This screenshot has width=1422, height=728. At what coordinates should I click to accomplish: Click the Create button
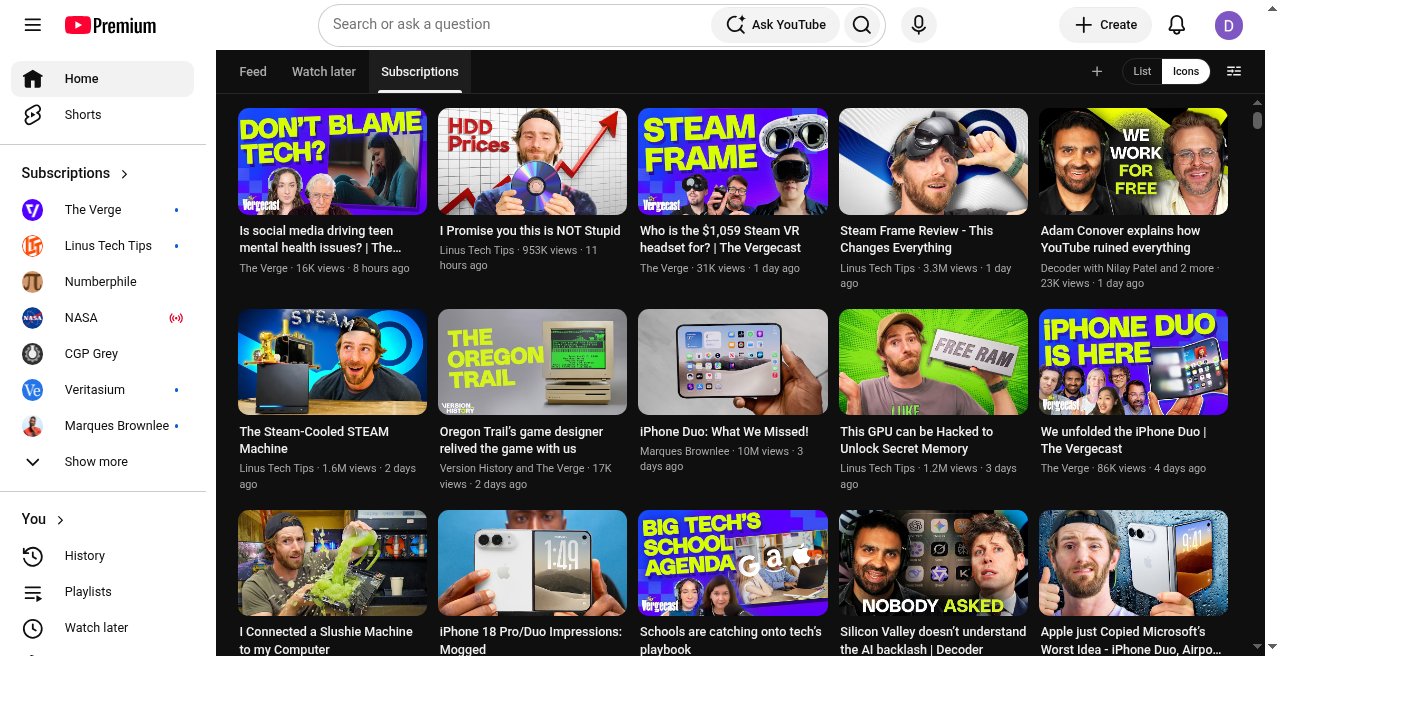(x=1105, y=25)
